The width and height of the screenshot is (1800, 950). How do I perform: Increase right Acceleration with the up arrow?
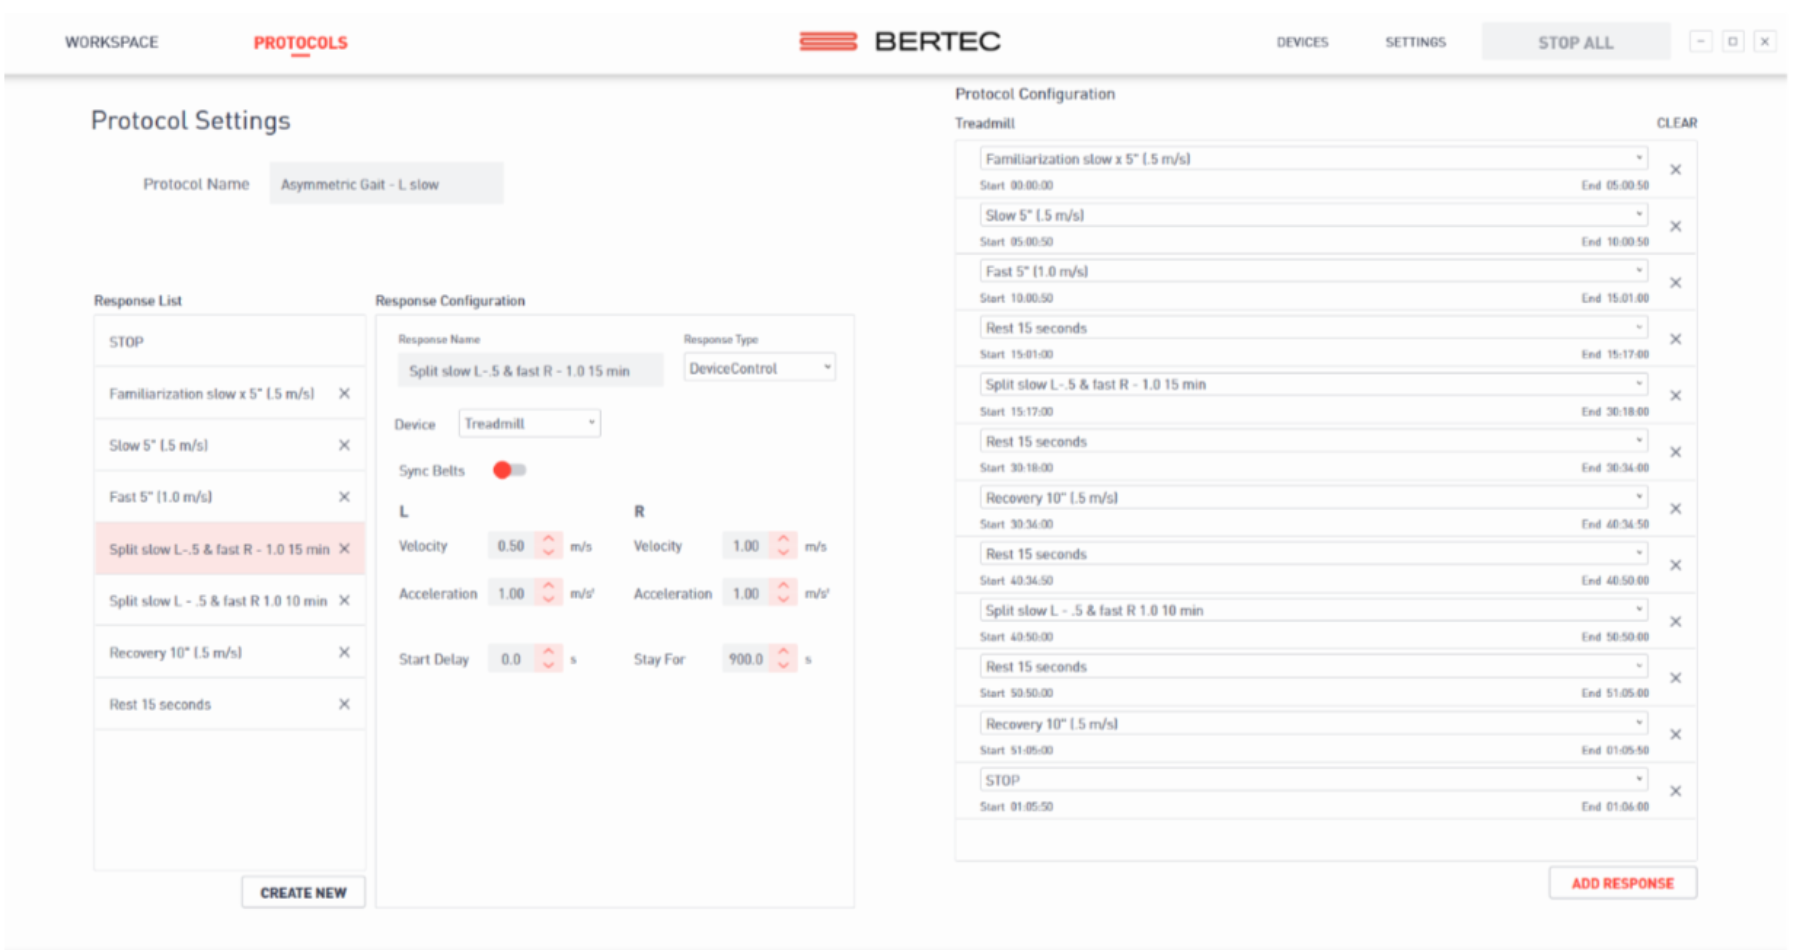point(783,587)
